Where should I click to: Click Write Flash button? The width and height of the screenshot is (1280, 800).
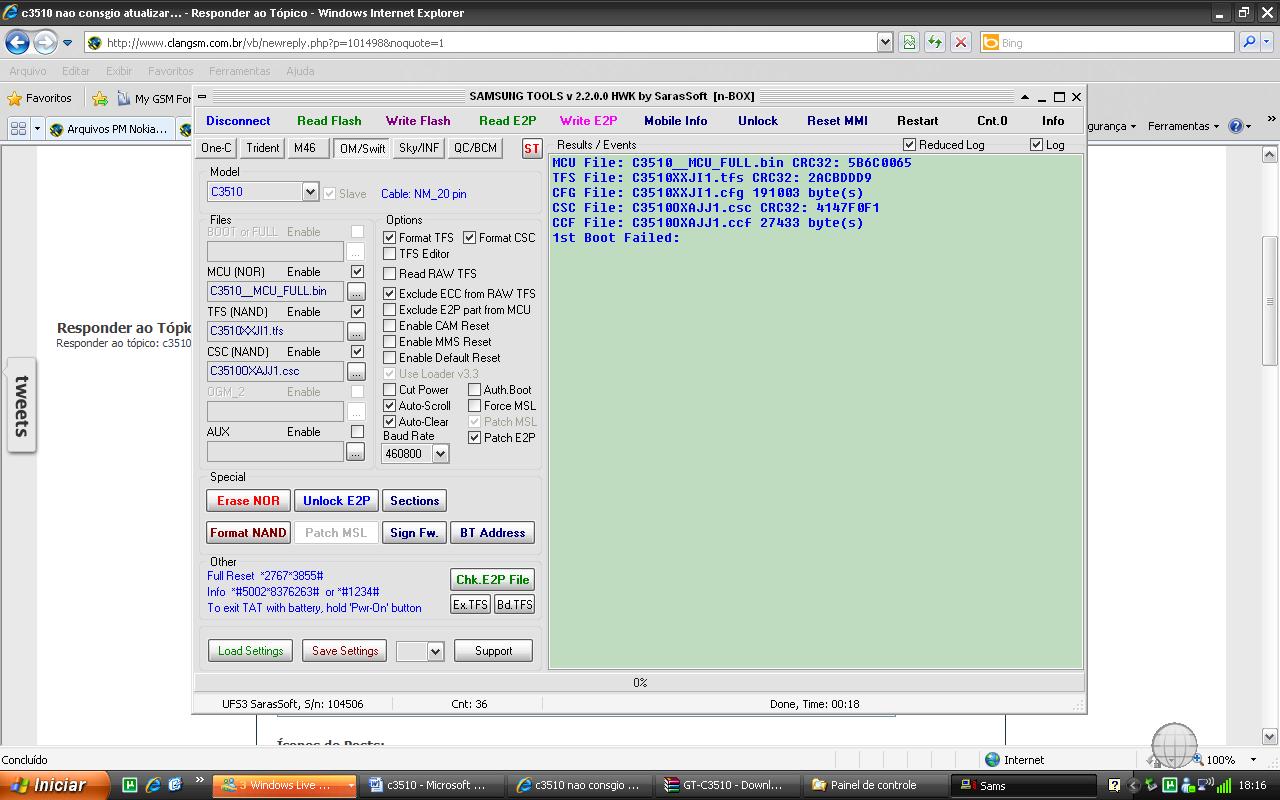pyautogui.click(x=418, y=121)
